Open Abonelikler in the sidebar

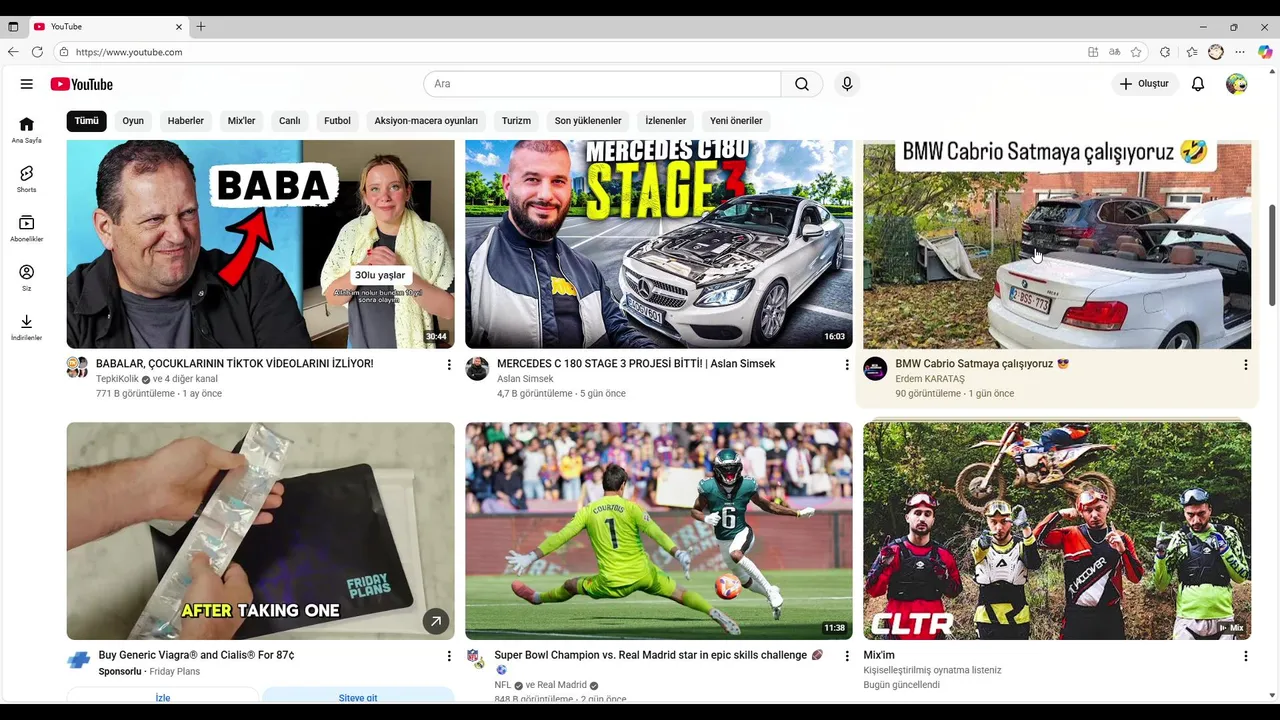coord(27,228)
